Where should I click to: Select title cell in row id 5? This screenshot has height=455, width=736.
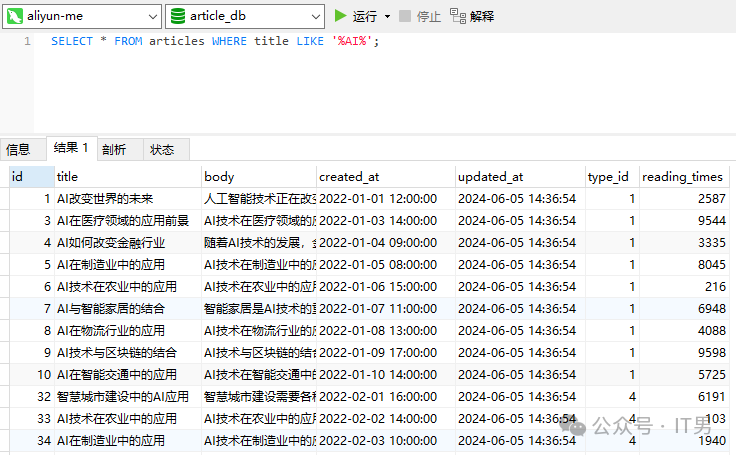pyautogui.click(x=128, y=265)
